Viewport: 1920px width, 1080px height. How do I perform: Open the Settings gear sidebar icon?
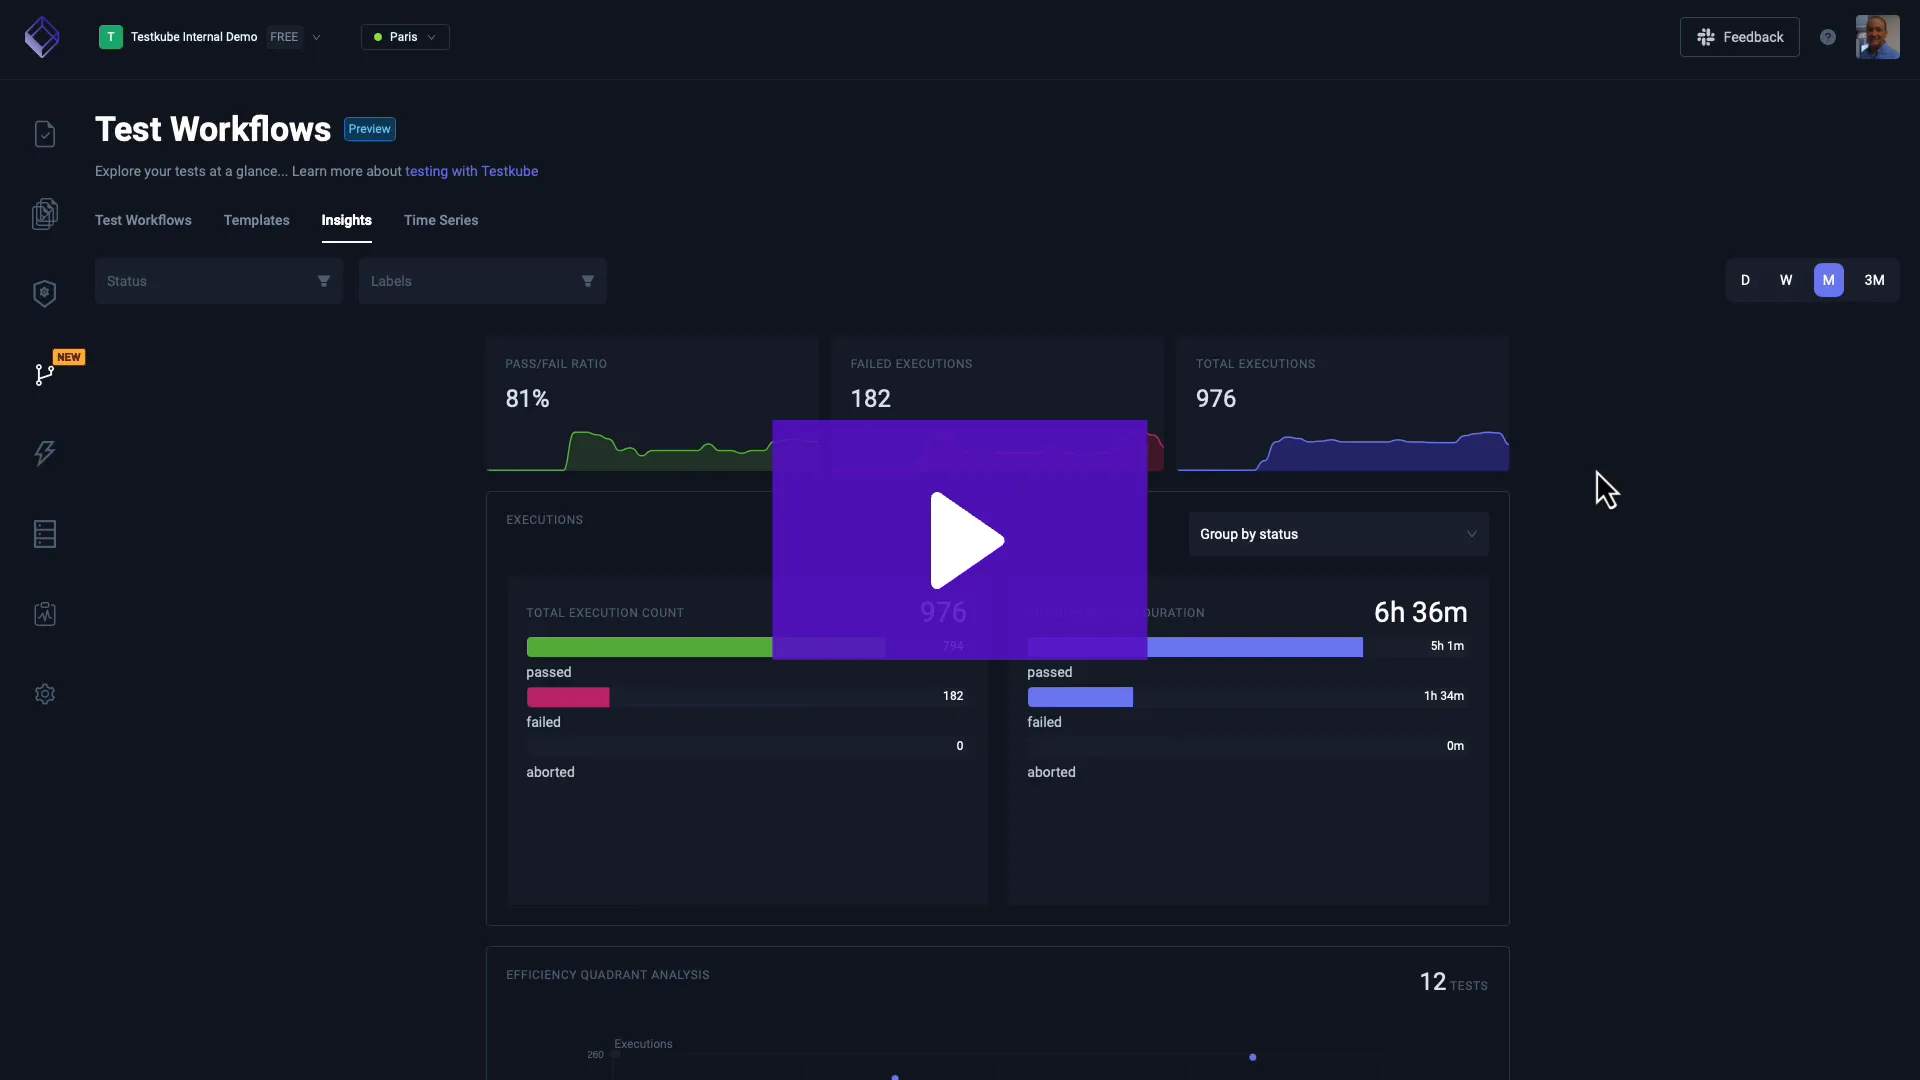pos(45,694)
